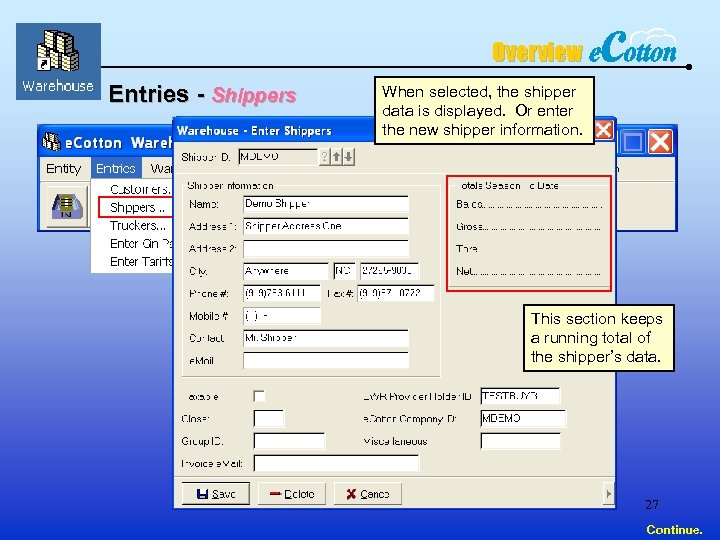The height and width of the screenshot is (540, 720).
Task: Click the Invoice eMail field
Action: point(336,463)
